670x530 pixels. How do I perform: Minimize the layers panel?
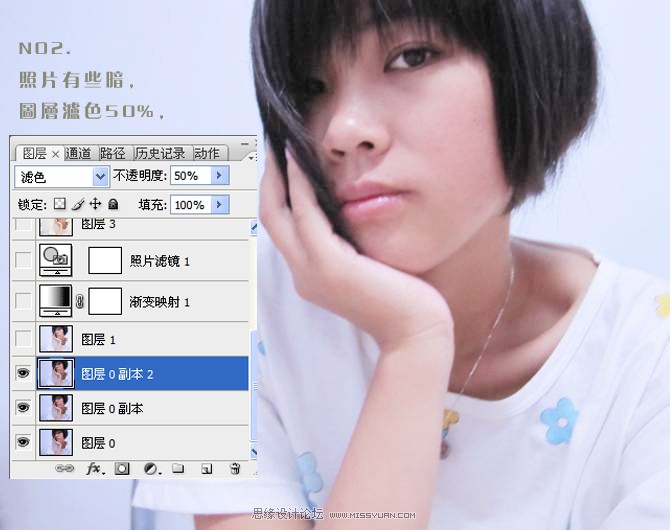[244, 144]
